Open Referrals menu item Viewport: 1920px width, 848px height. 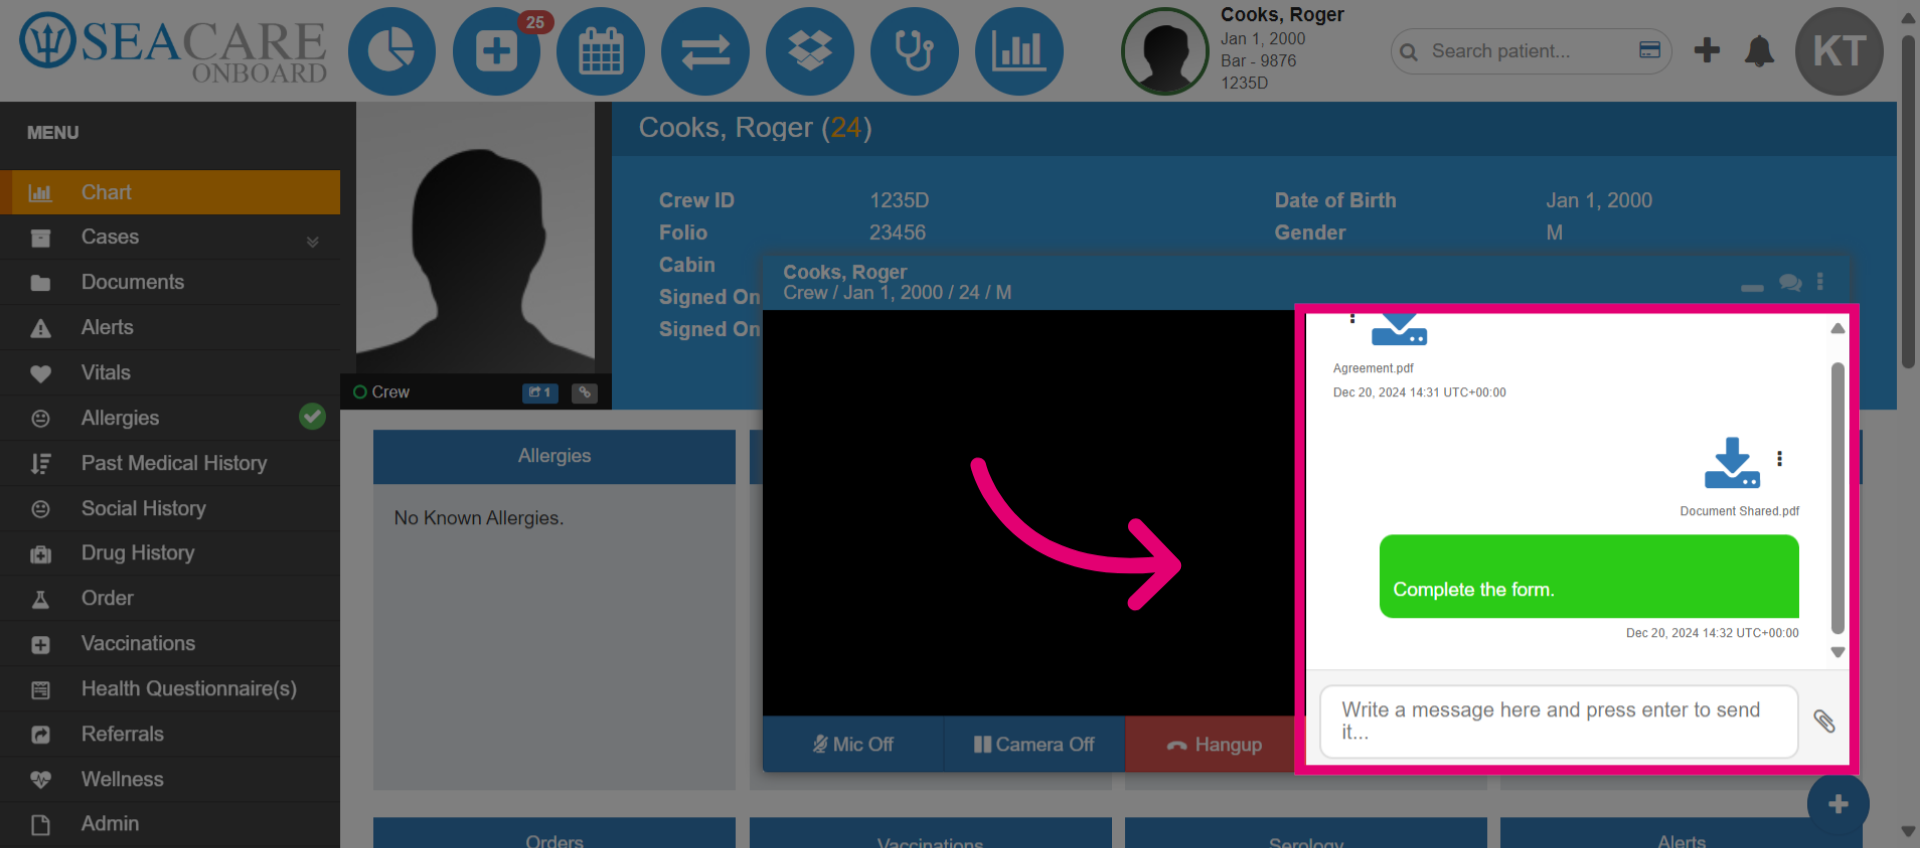point(170,734)
